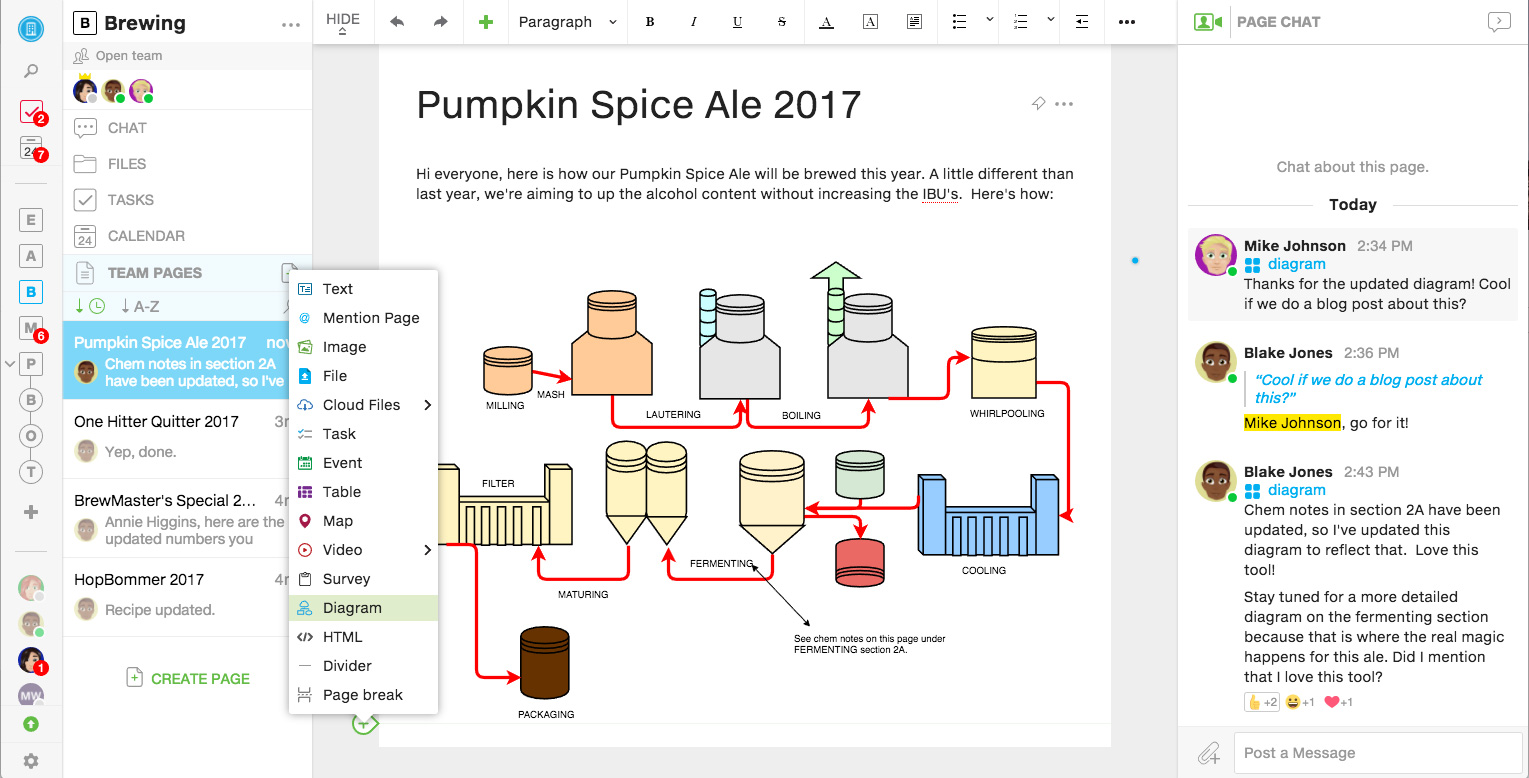Toggle italic formatting
The width and height of the screenshot is (1529, 778).
tap(693, 22)
